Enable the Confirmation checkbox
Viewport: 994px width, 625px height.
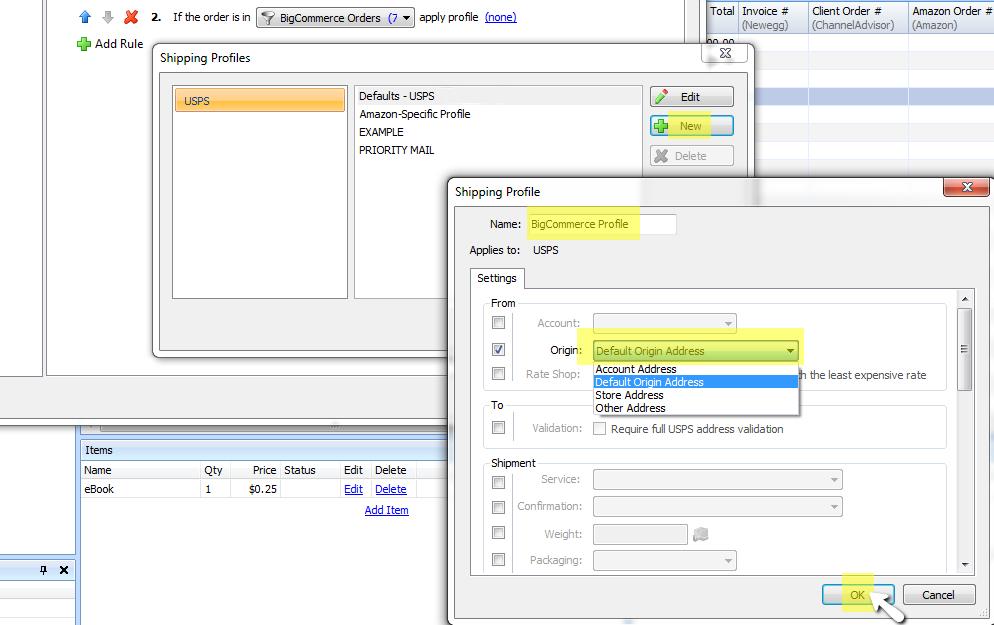(x=498, y=507)
